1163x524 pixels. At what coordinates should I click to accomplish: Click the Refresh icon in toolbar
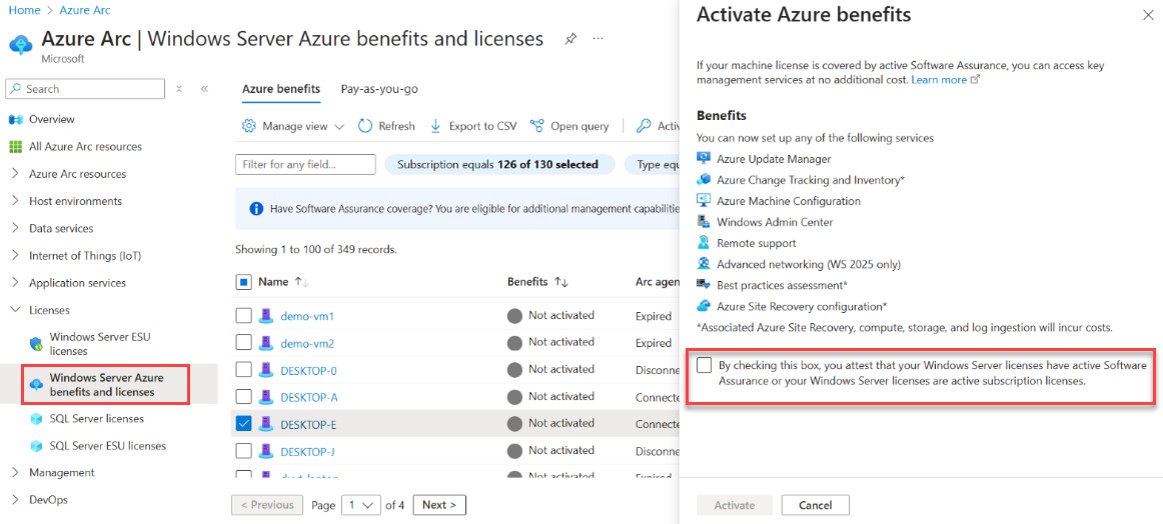[365, 126]
